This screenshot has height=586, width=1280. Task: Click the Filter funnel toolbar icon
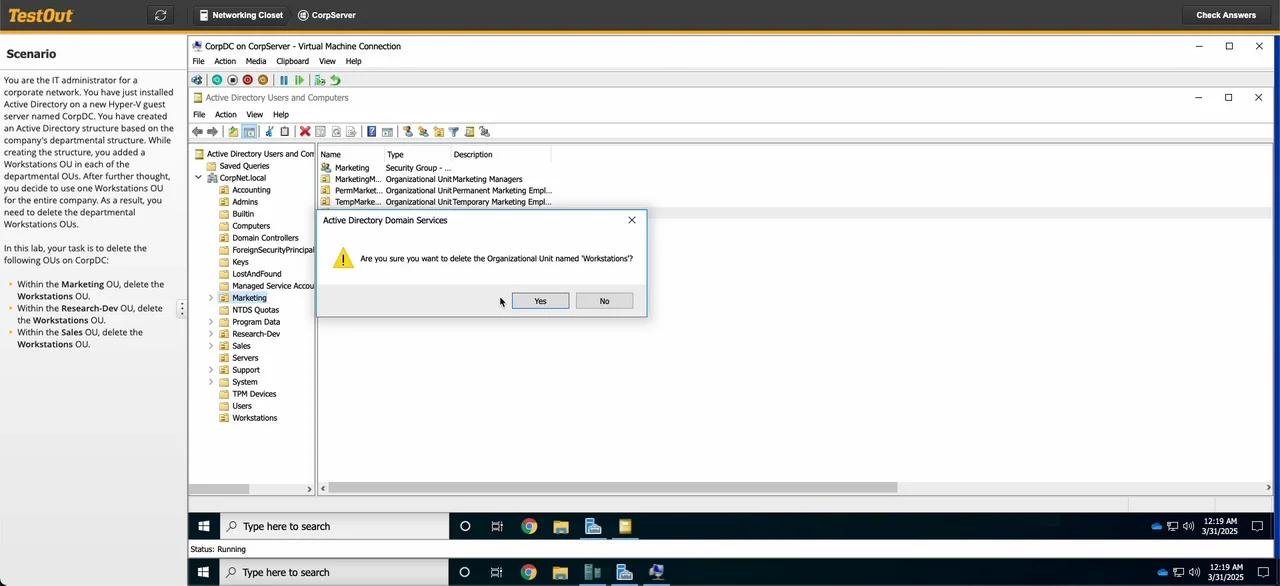click(x=453, y=132)
